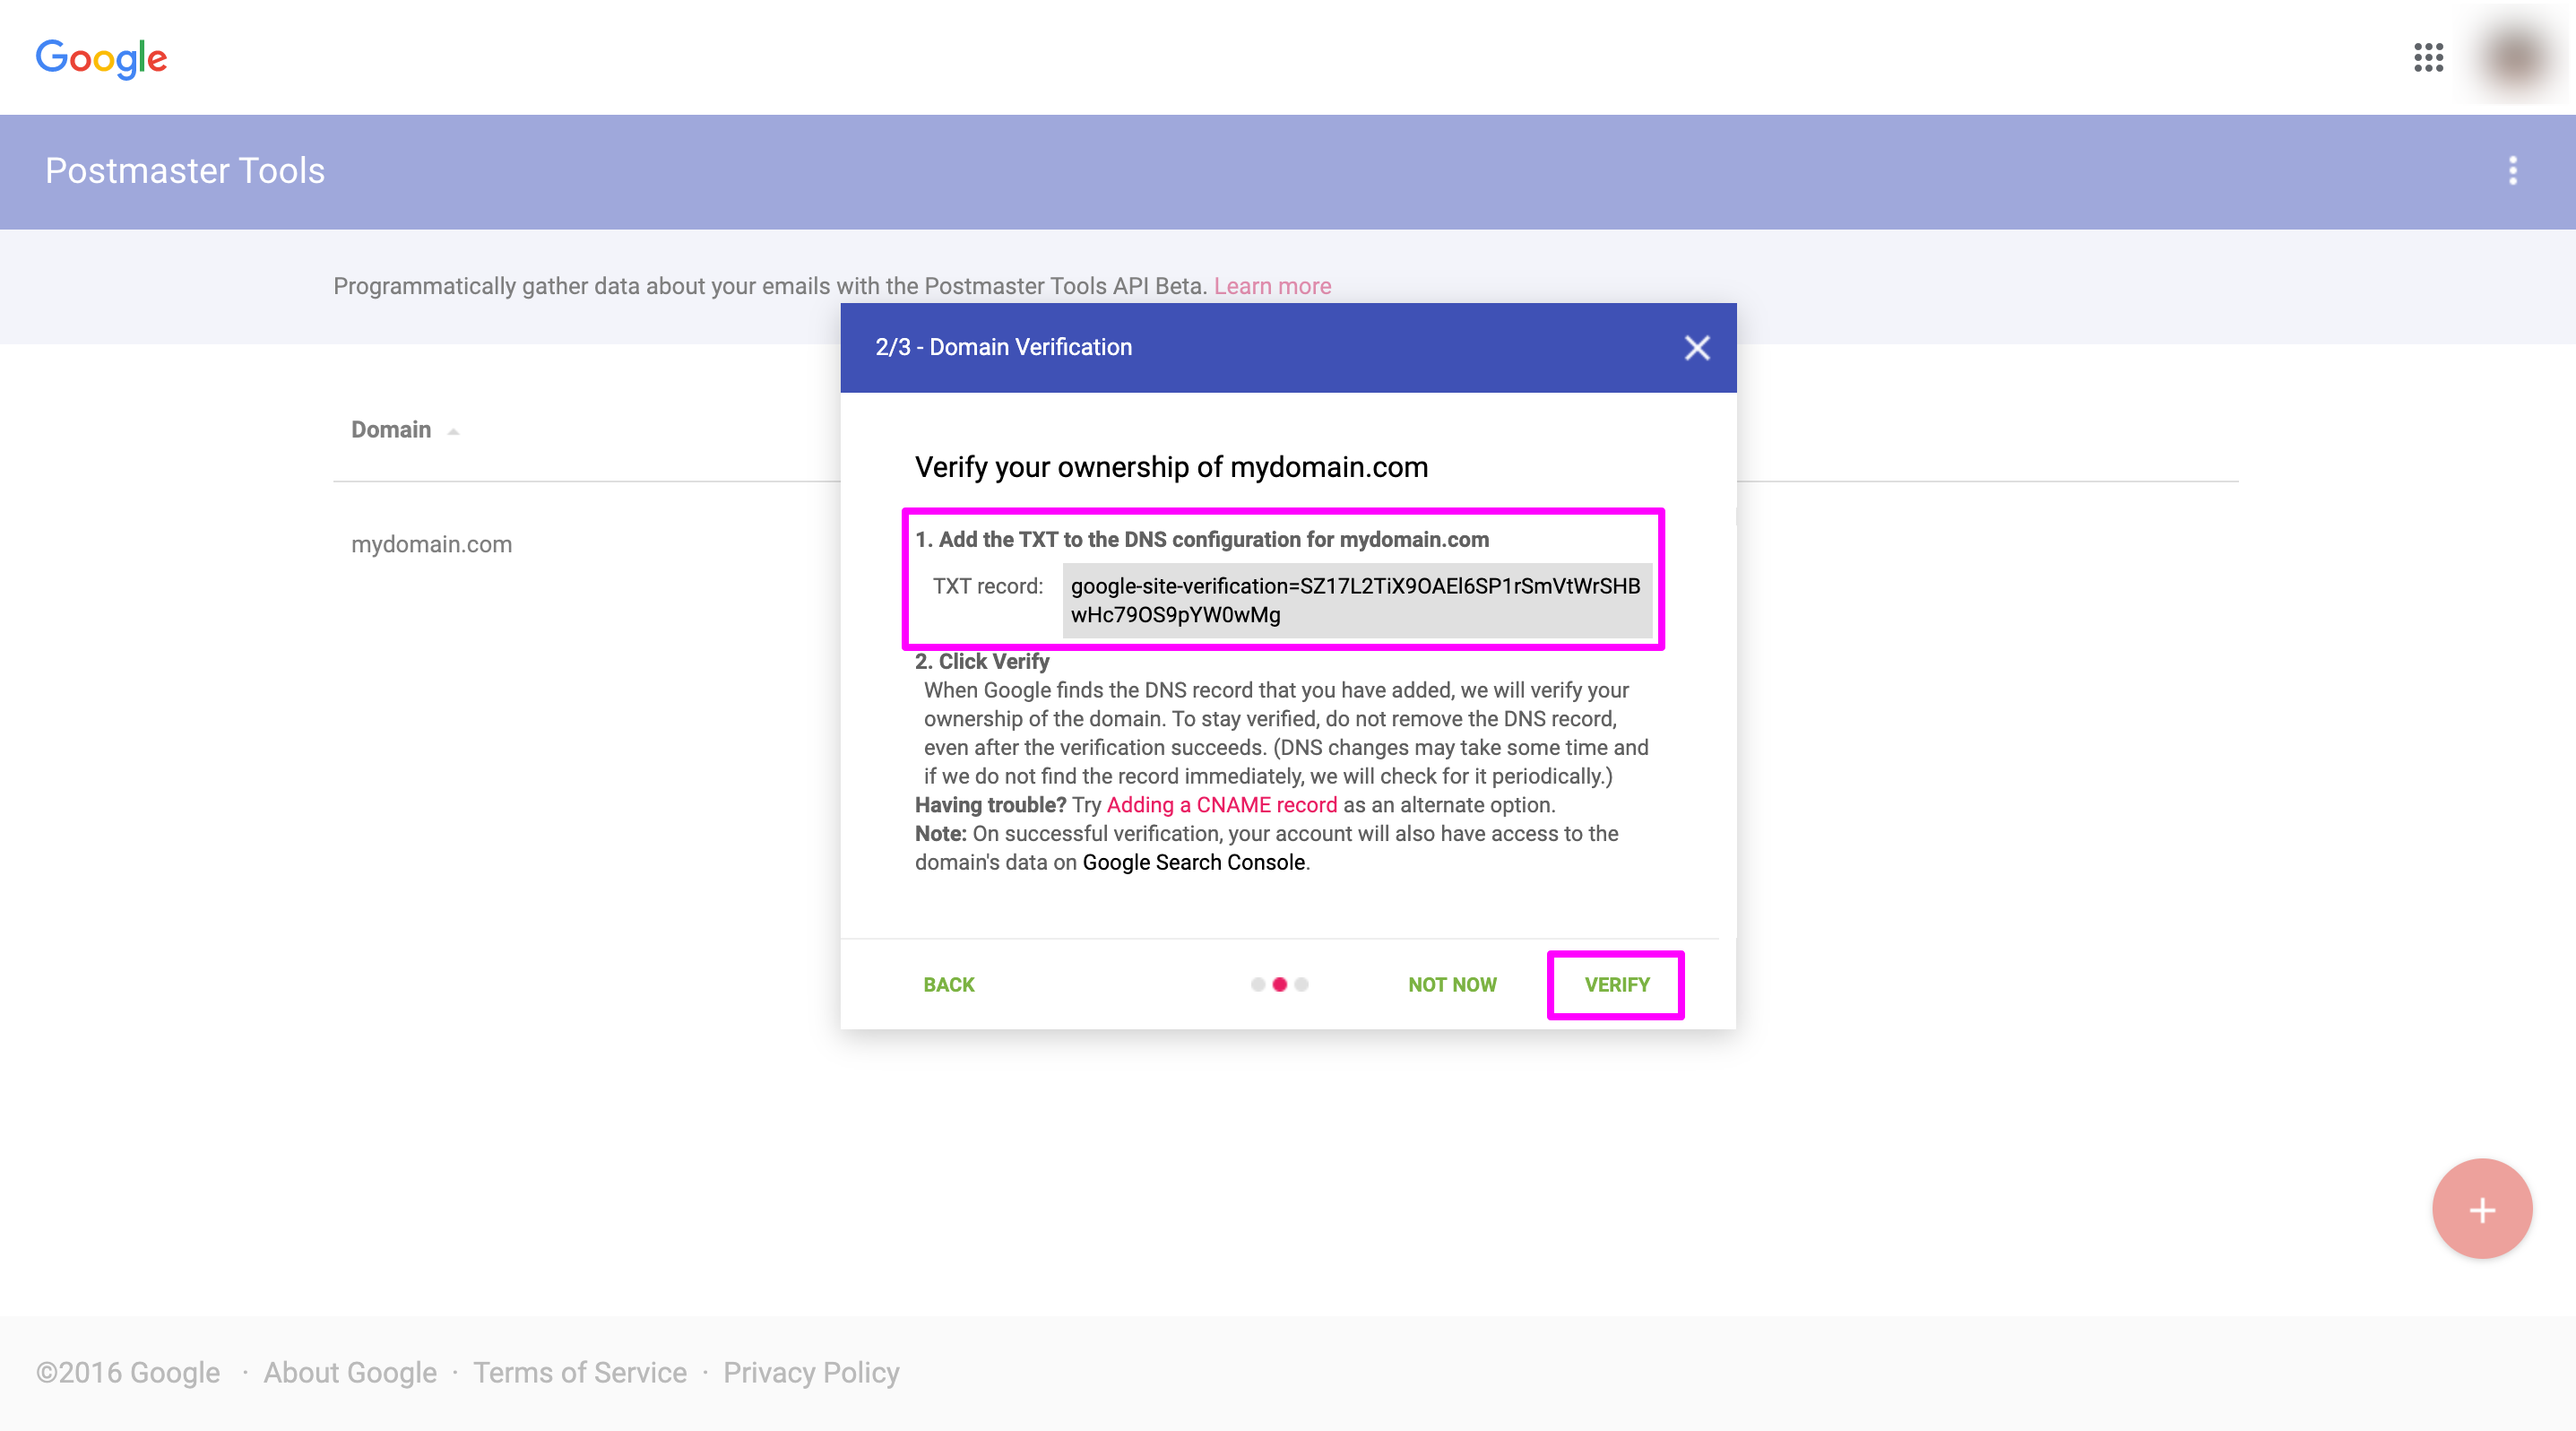The width and height of the screenshot is (2576, 1431).
Task: Click the About Google footer link
Action: tap(349, 1371)
